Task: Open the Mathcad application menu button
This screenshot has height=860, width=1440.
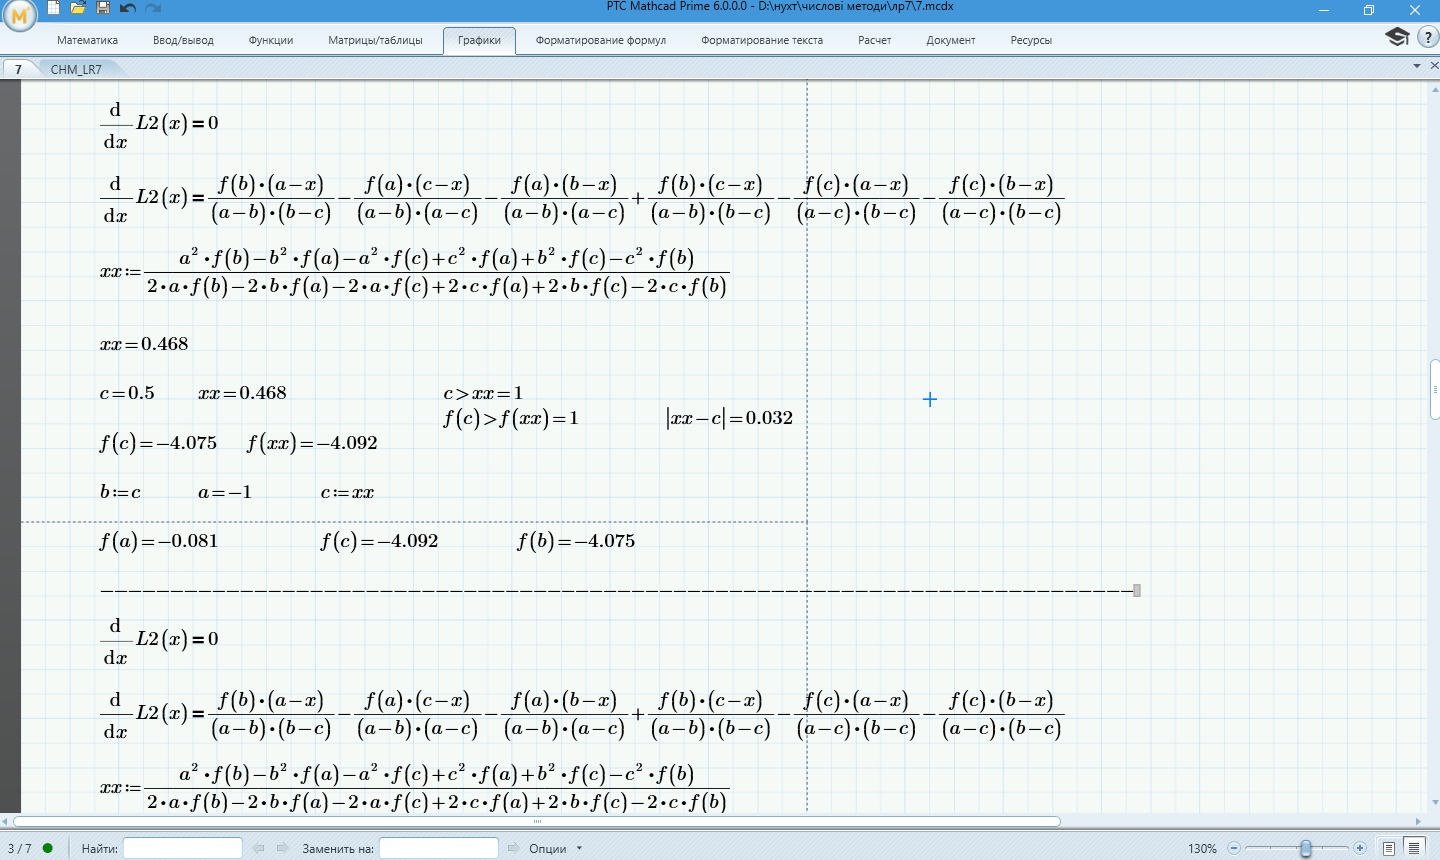Action: point(19,15)
